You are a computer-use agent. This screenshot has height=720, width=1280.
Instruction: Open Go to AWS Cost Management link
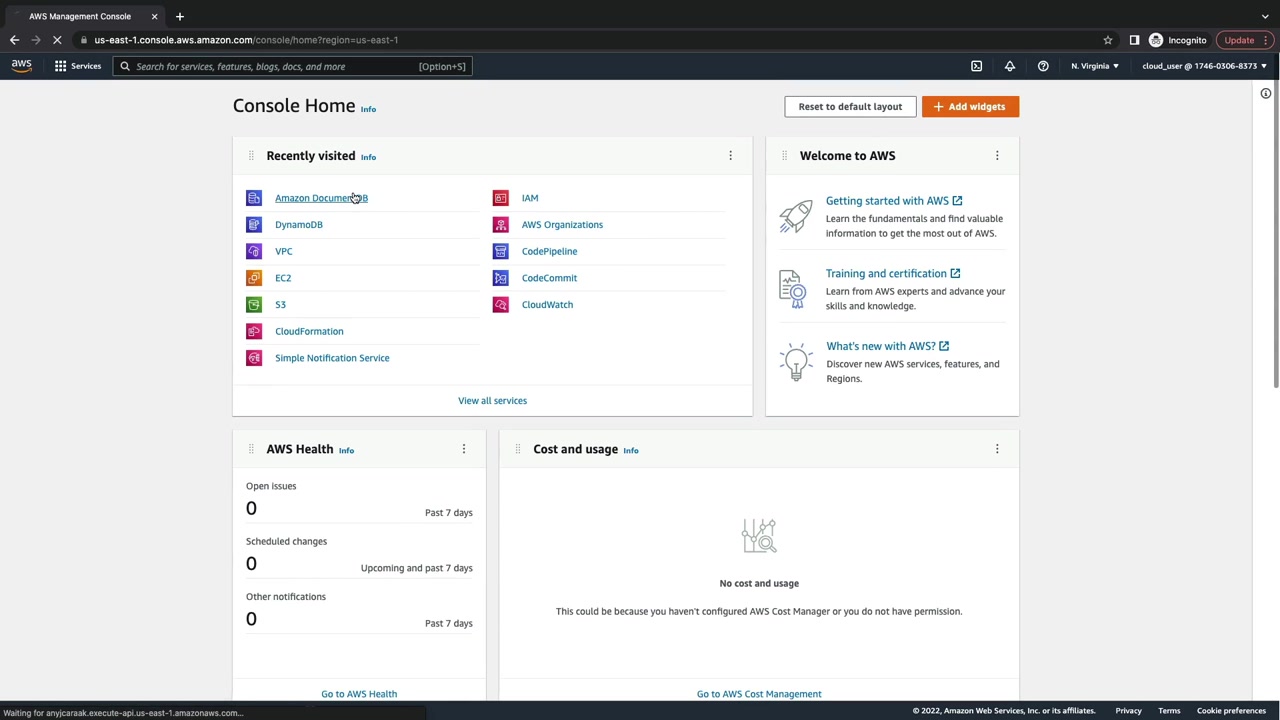[x=759, y=694]
